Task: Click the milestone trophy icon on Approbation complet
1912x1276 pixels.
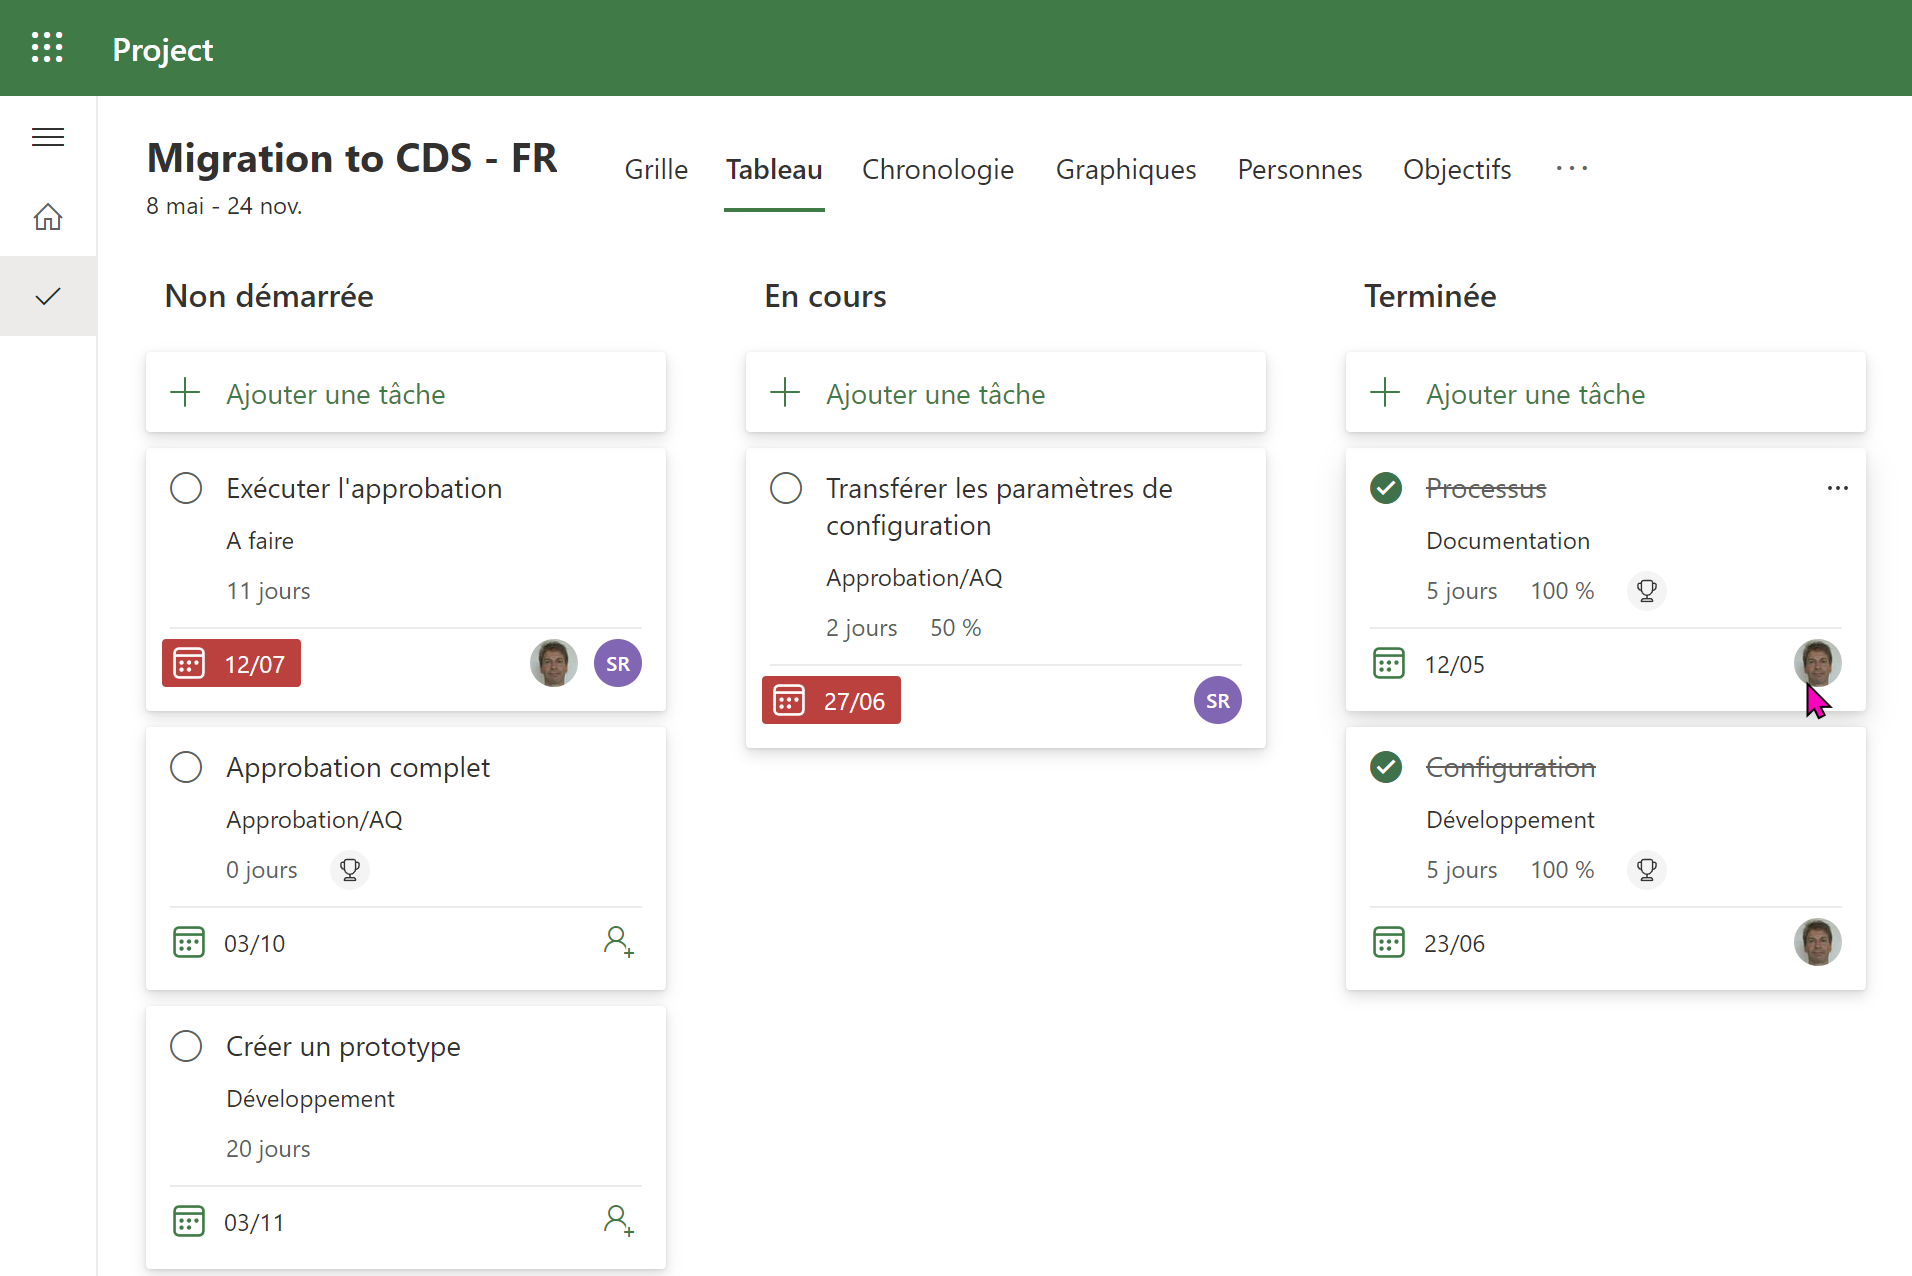Action: (x=349, y=869)
